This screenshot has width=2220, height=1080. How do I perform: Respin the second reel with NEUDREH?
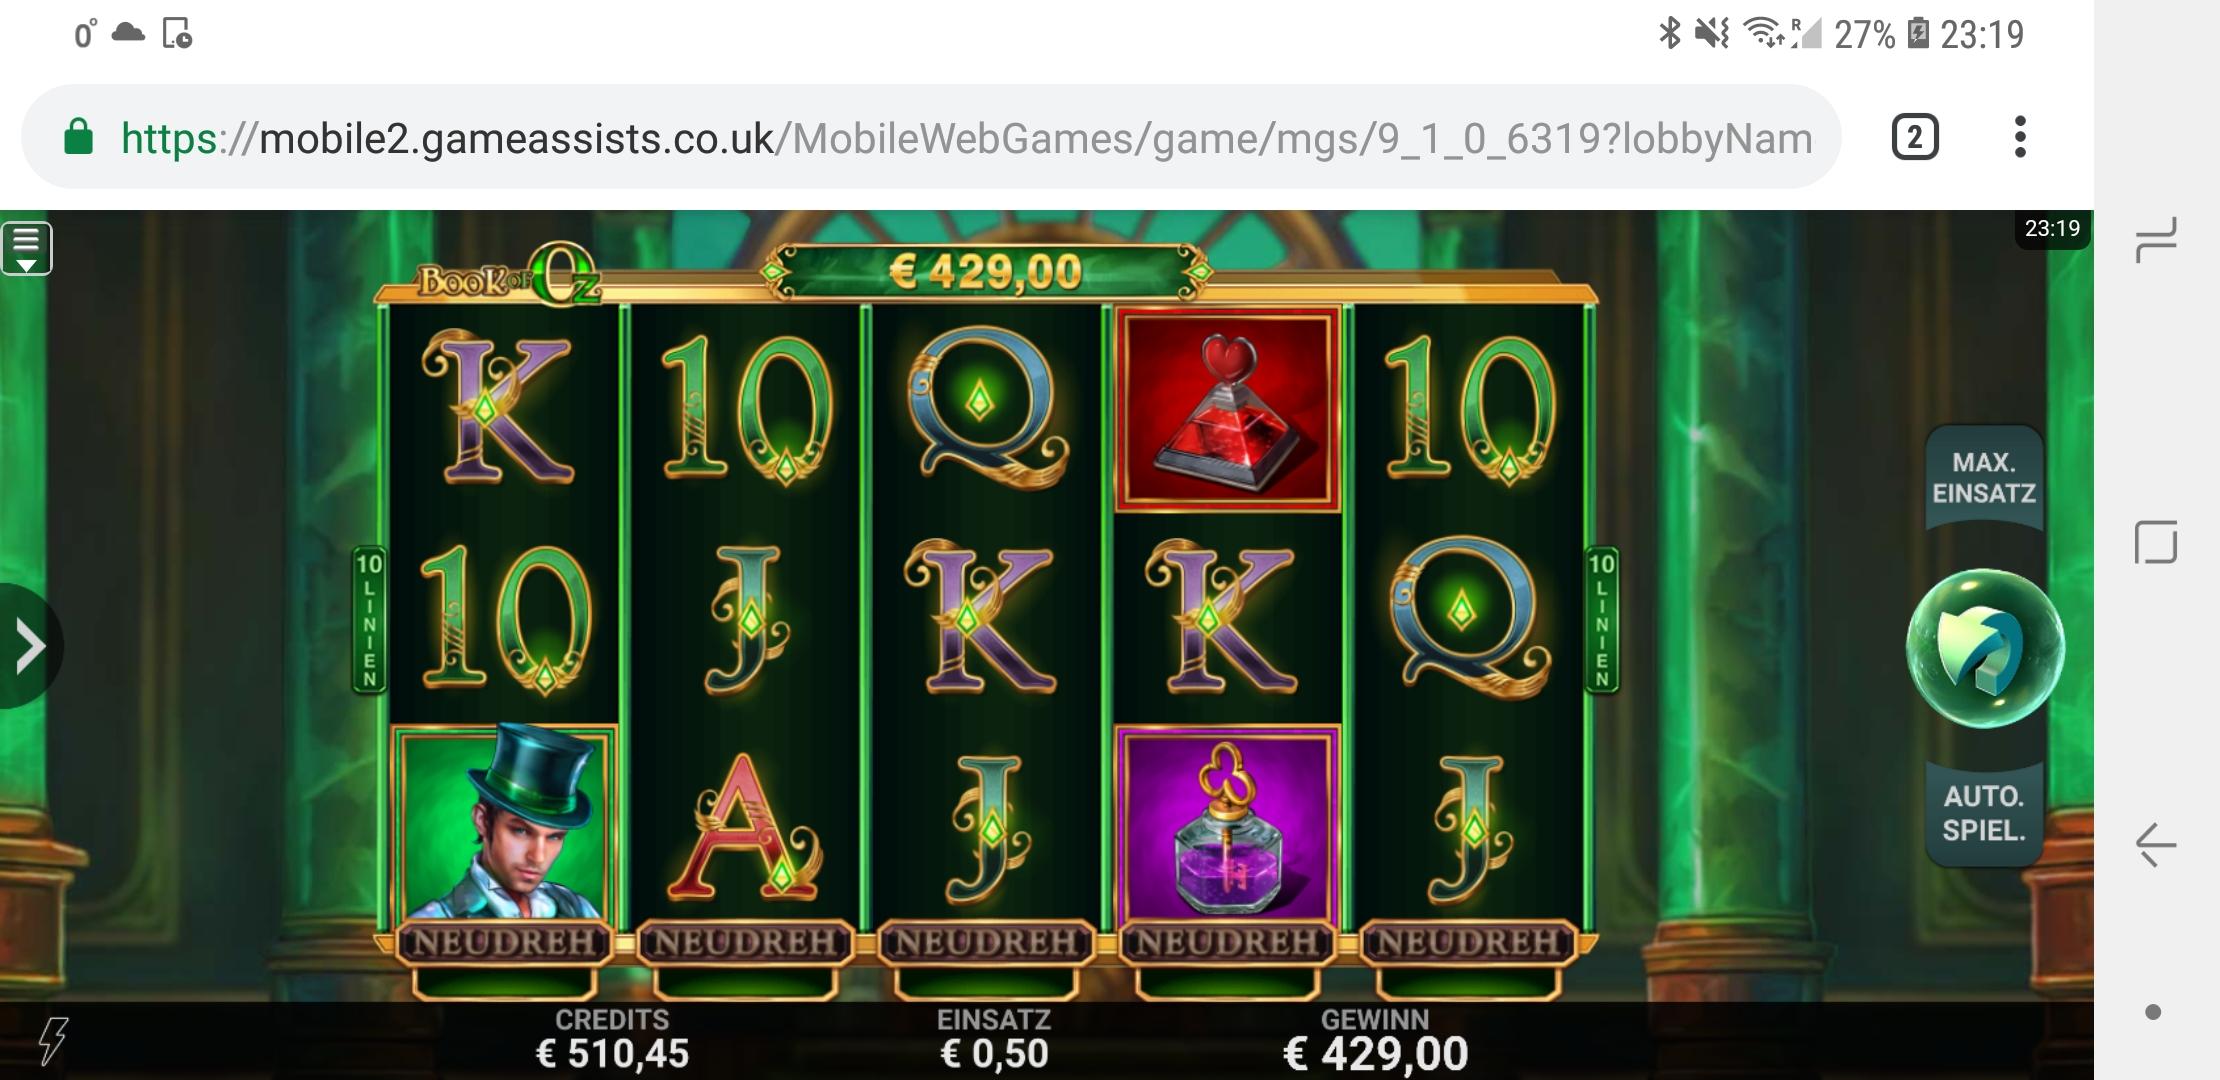[x=745, y=942]
